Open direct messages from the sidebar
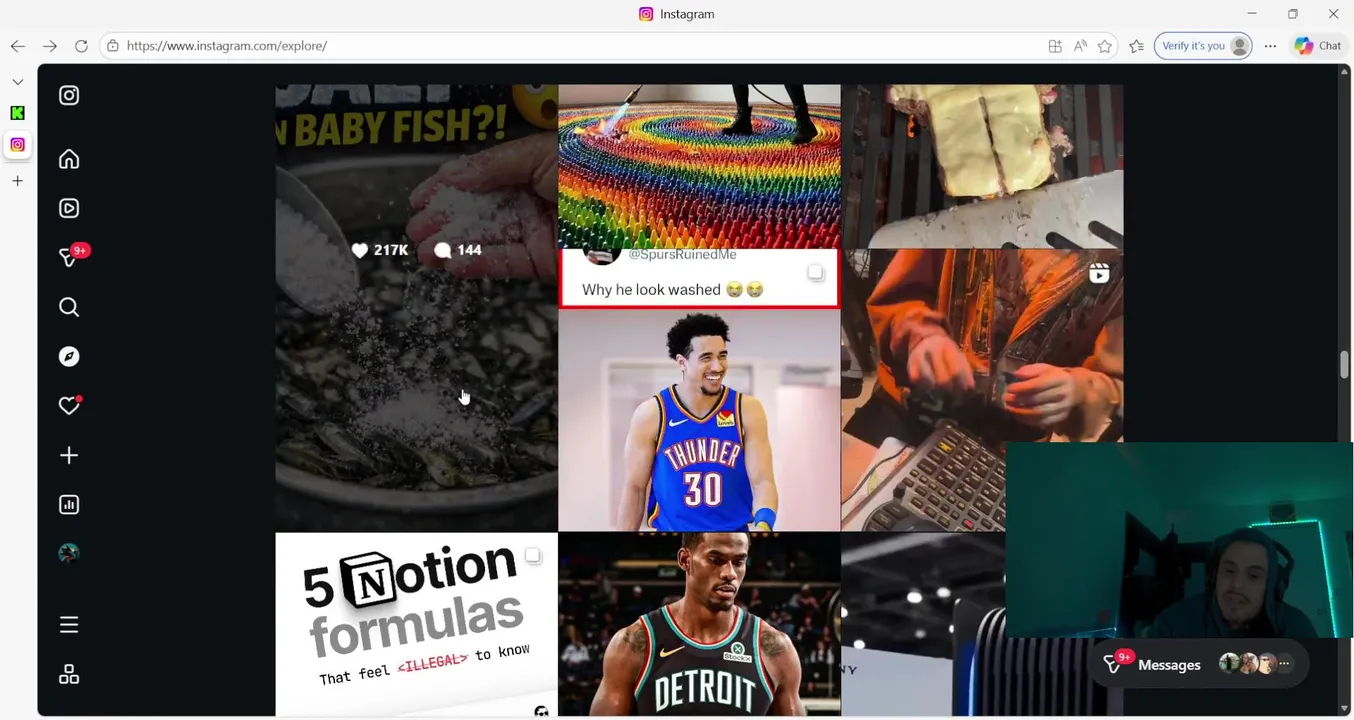1354x720 pixels. coord(69,257)
